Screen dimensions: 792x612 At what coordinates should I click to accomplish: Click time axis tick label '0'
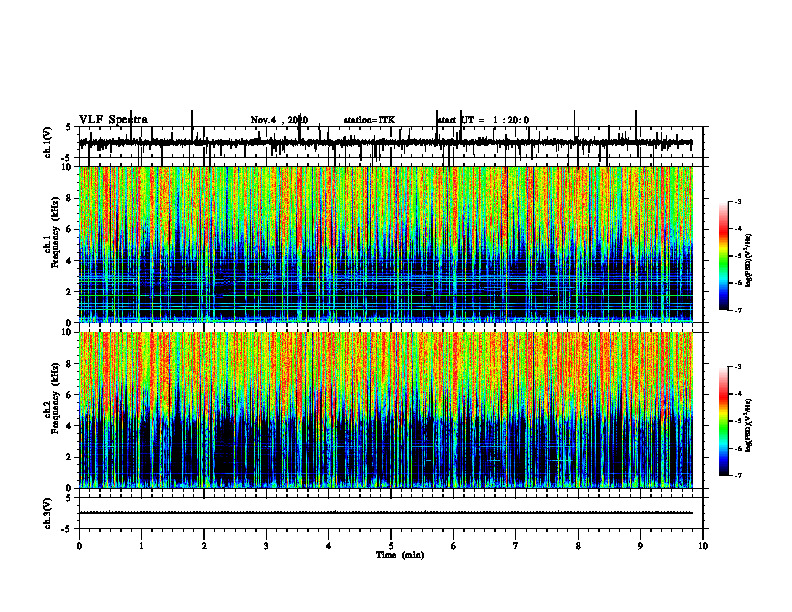(x=79, y=546)
